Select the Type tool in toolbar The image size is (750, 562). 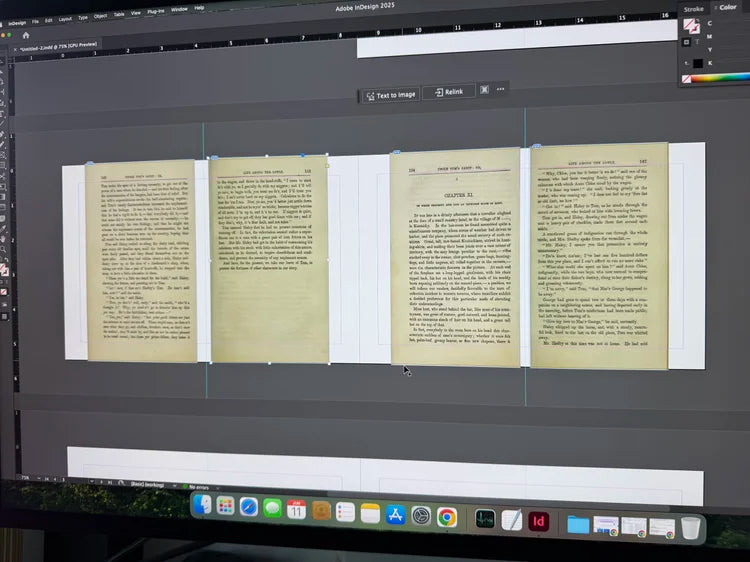pyautogui.click(x=2, y=92)
